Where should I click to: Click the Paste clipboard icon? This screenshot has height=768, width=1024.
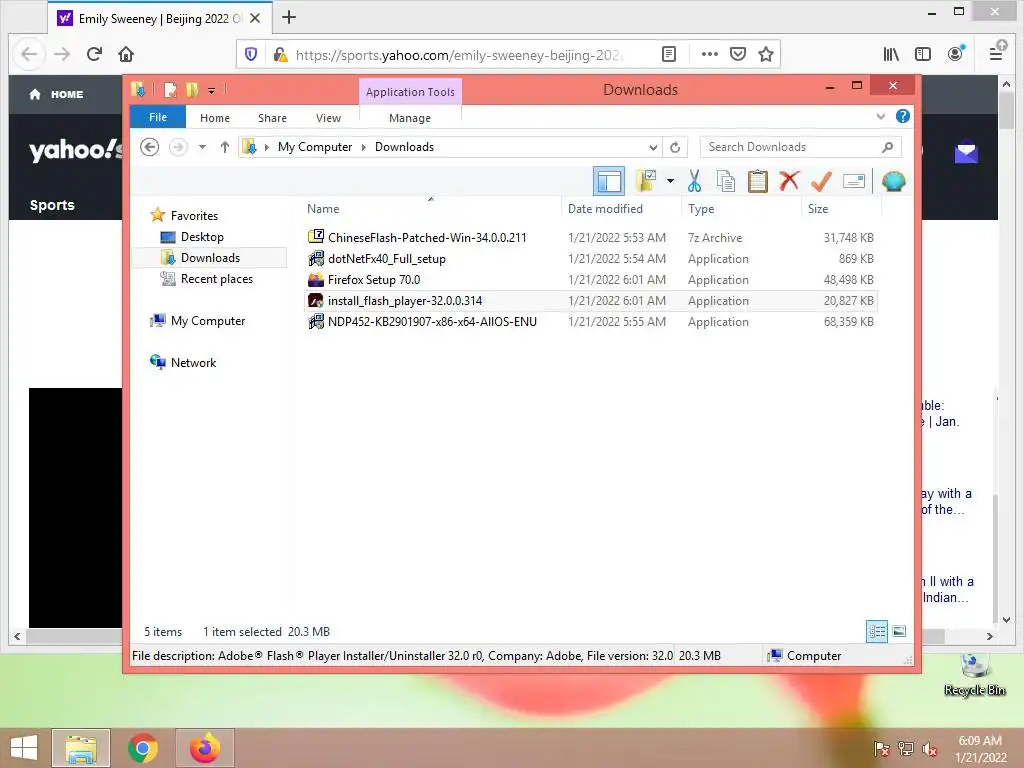[x=758, y=181]
